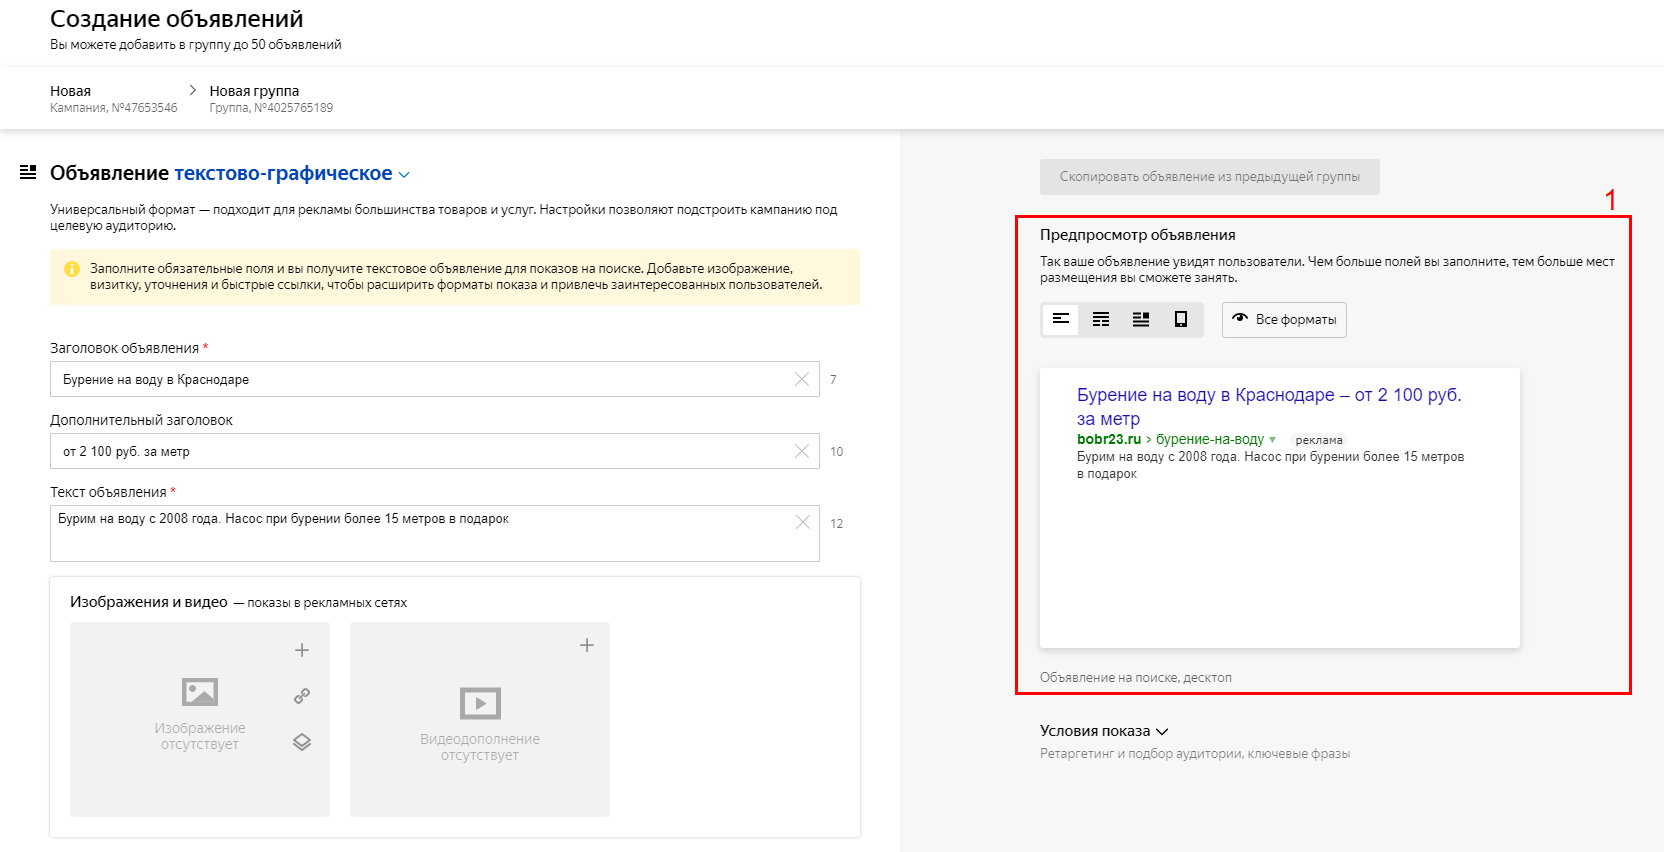Click headline character counter 7
The height and width of the screenshot is (852, 1664).
tap(833, 380)
